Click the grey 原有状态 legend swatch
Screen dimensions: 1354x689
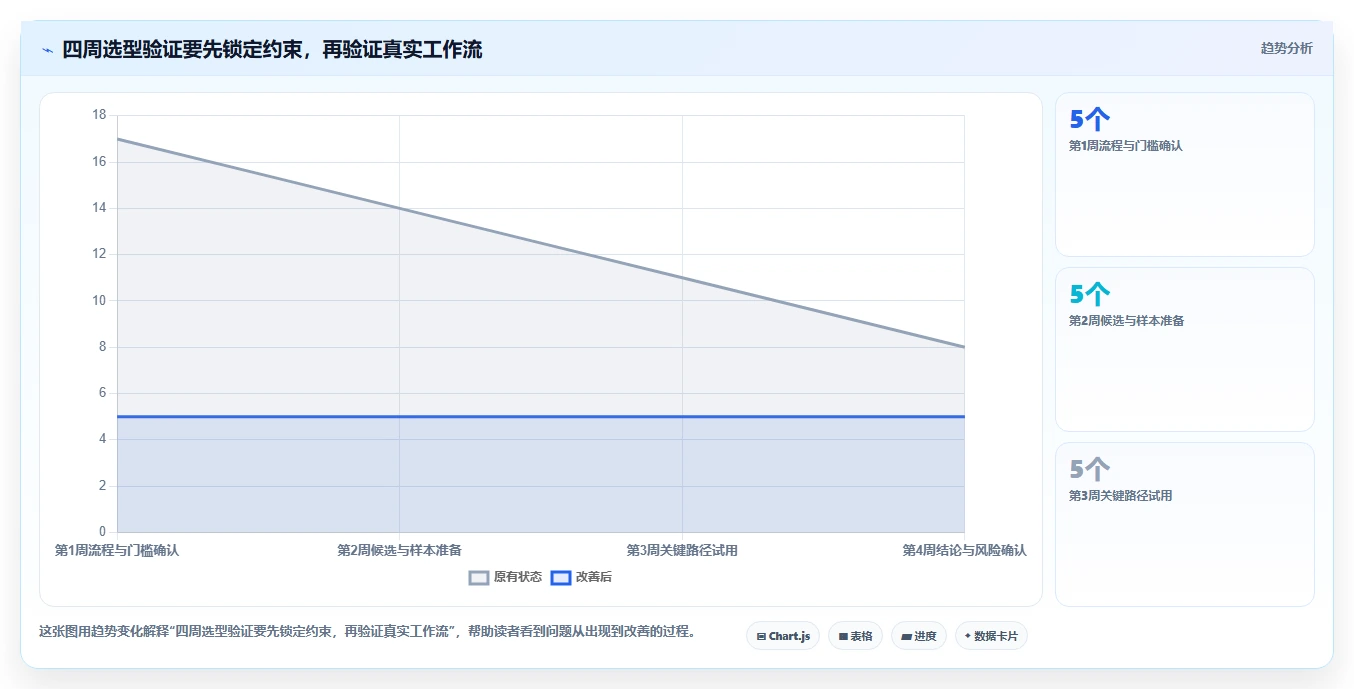click(x=479, y=577)
